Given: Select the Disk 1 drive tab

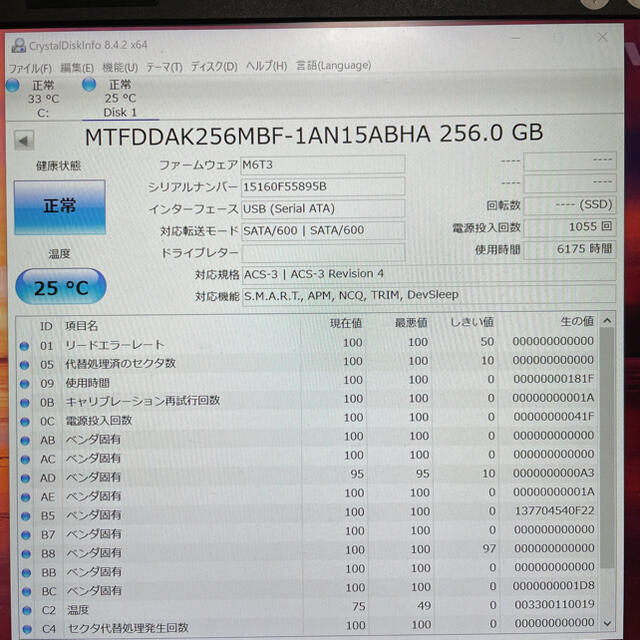Looking at the screenshot, I should (x=120, y=98).
